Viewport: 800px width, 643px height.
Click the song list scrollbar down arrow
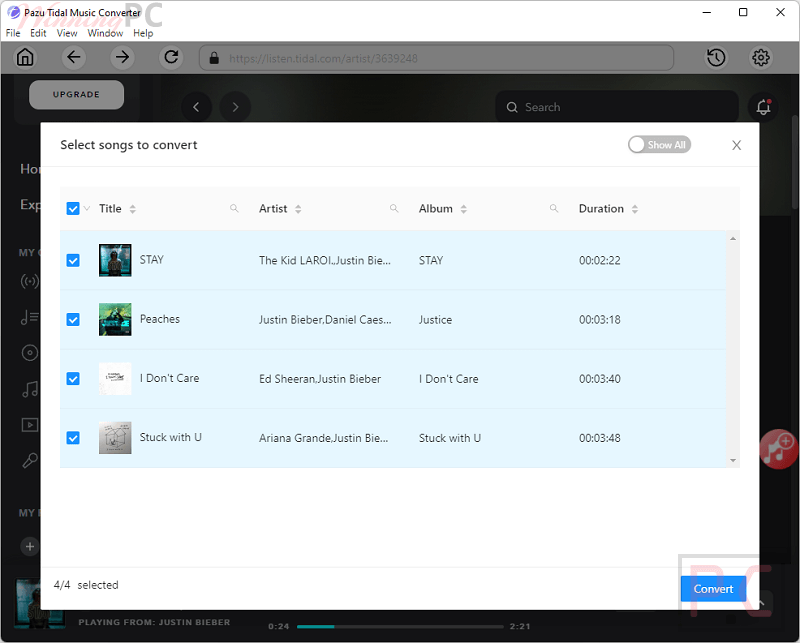tap(733, 460)
